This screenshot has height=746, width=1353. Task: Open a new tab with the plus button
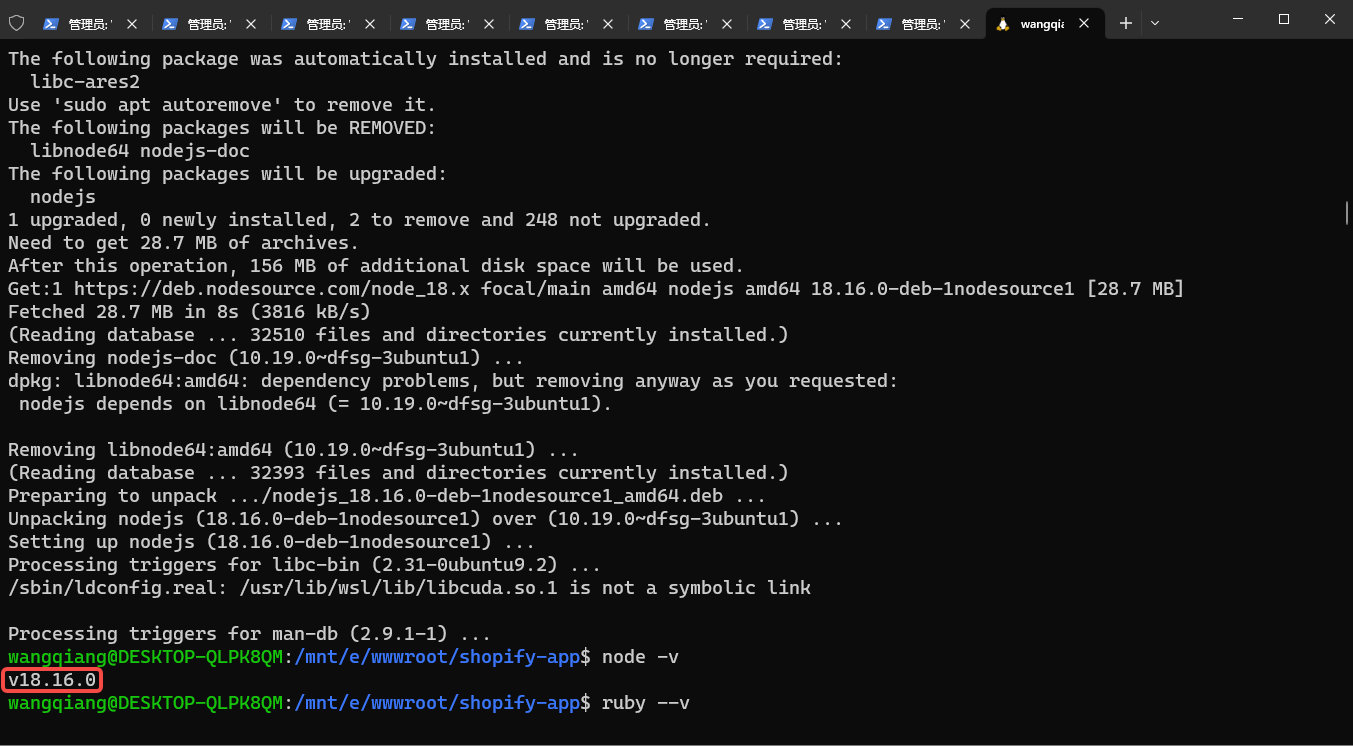[x=1126, y=23]
